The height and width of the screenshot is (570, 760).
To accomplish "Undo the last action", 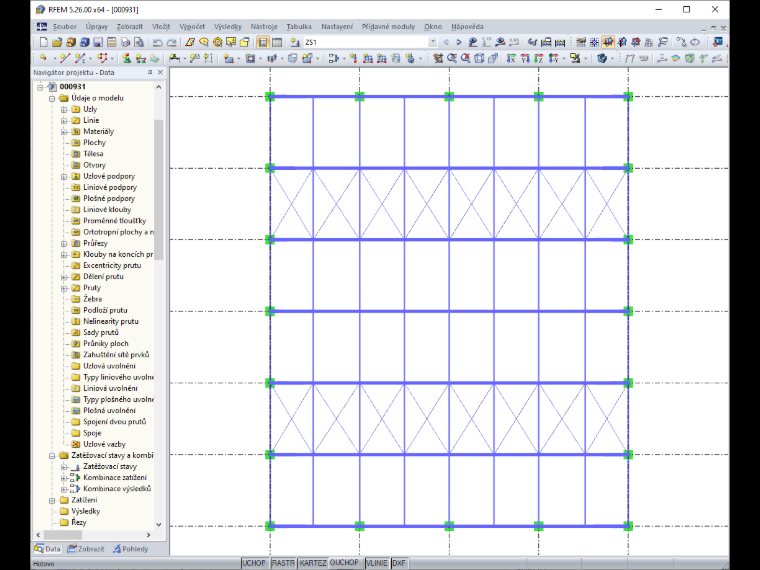I will 158,42.
